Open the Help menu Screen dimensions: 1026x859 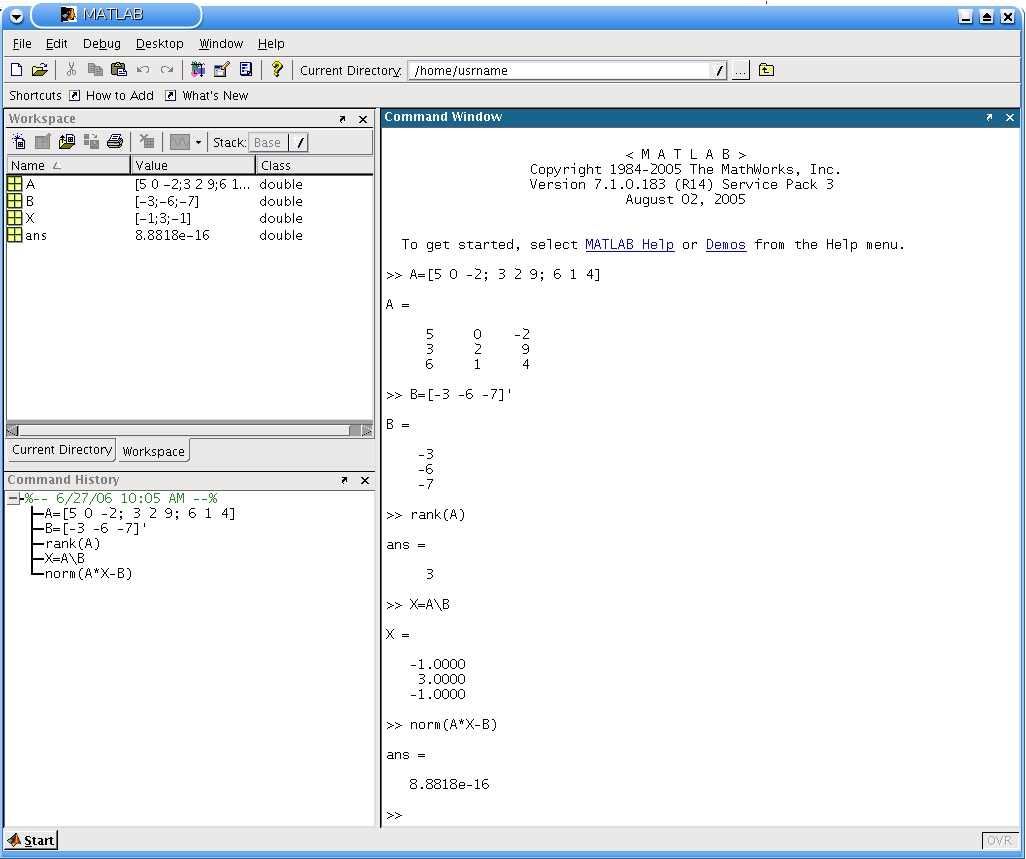pos(271,43)
